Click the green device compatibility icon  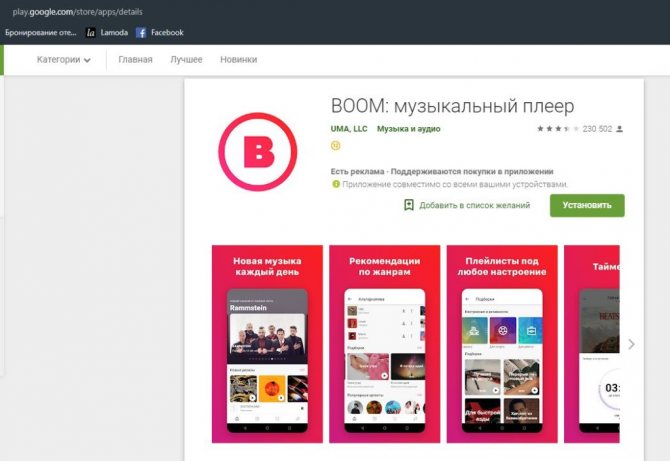click(x=336, y=184)
